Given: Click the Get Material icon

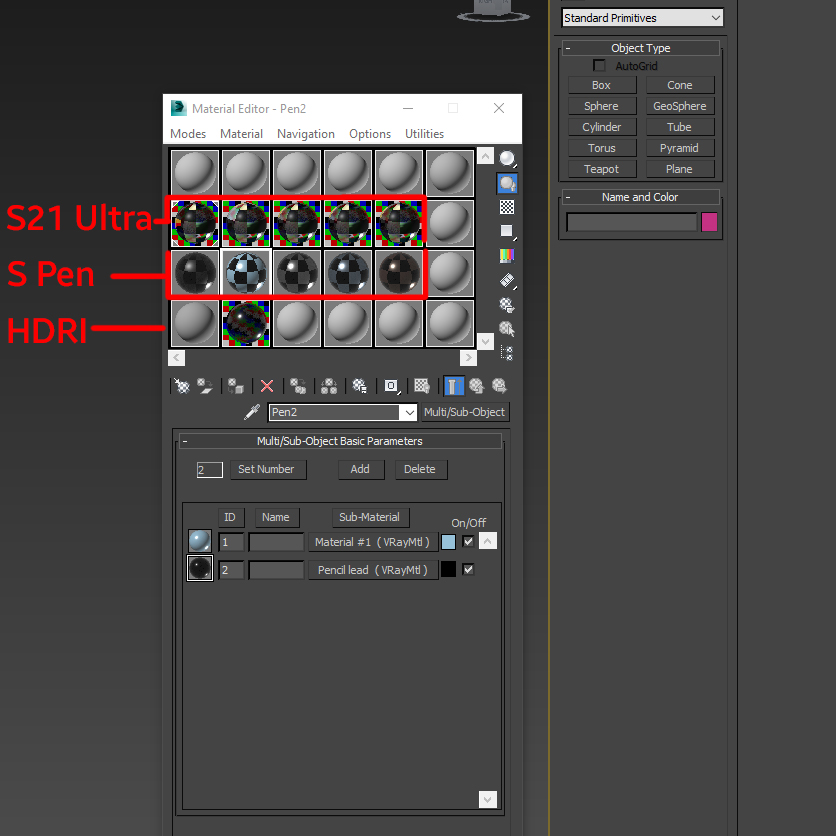Looking at the screenshot, I should 182,386.
